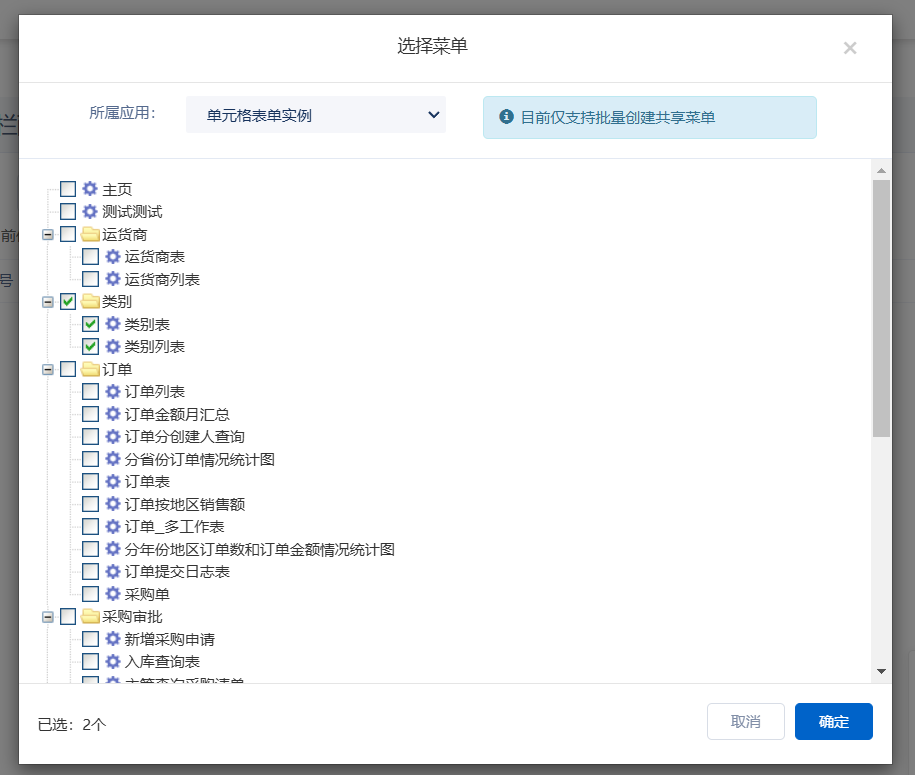Click the gear icon beside 订单_多工作表
This screenshot has width=915, height=775.
tap(113, 526)
